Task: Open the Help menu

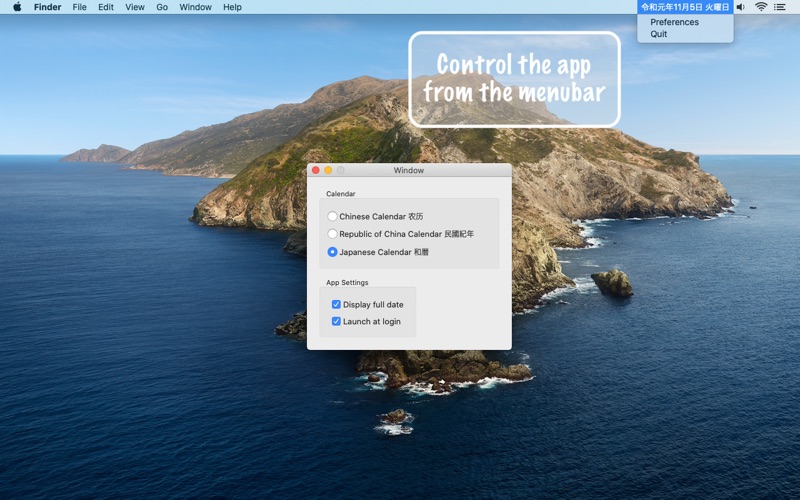Action: point(232,7)
